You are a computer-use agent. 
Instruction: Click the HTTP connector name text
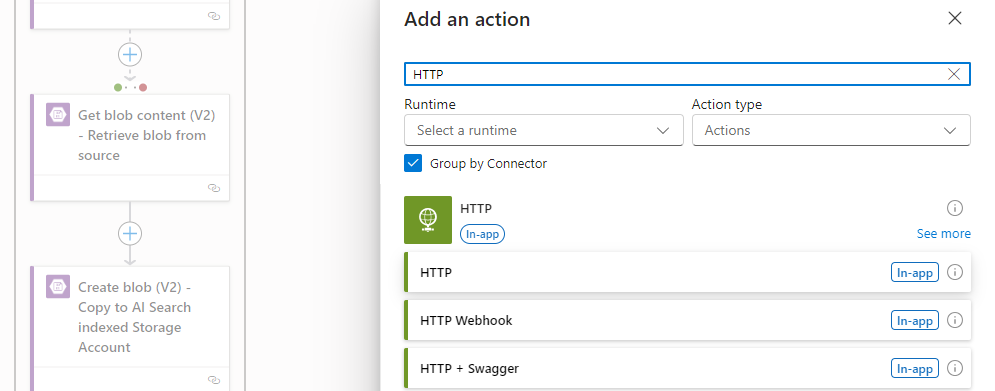476,208
